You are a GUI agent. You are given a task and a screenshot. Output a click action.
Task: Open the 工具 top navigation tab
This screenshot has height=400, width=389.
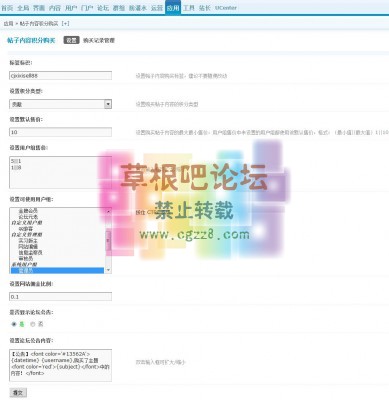[189, 8]
